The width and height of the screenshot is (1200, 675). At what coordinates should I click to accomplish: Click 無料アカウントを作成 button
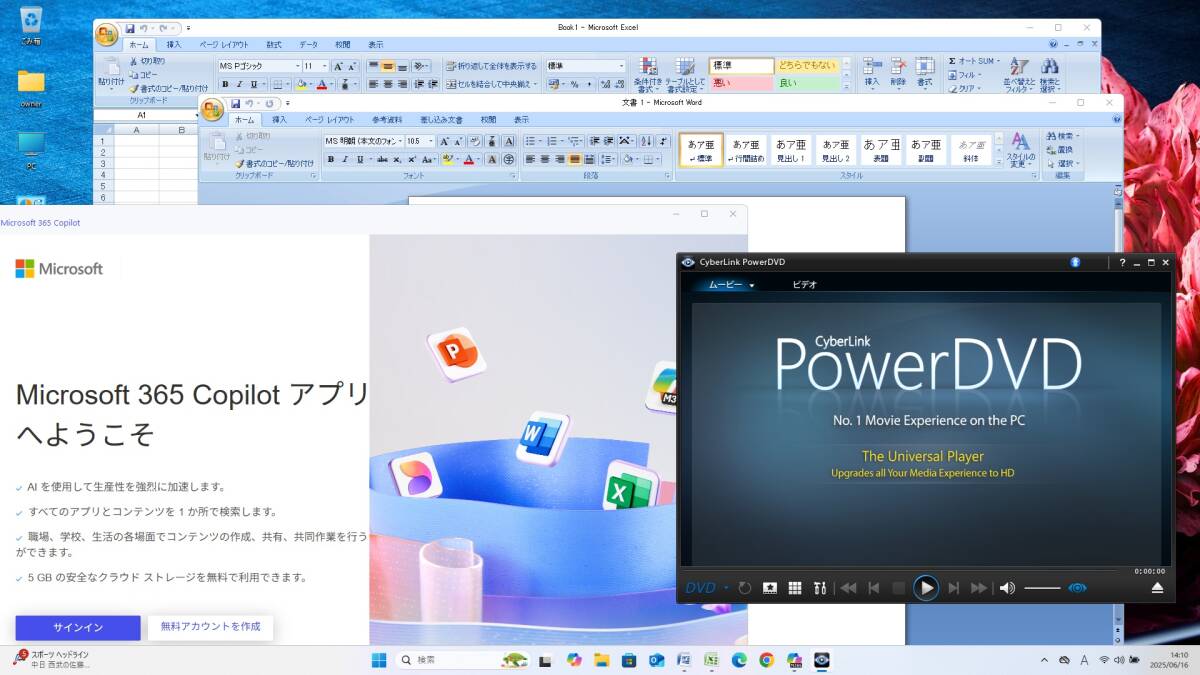pyautogui.click(x=210, y=627)
